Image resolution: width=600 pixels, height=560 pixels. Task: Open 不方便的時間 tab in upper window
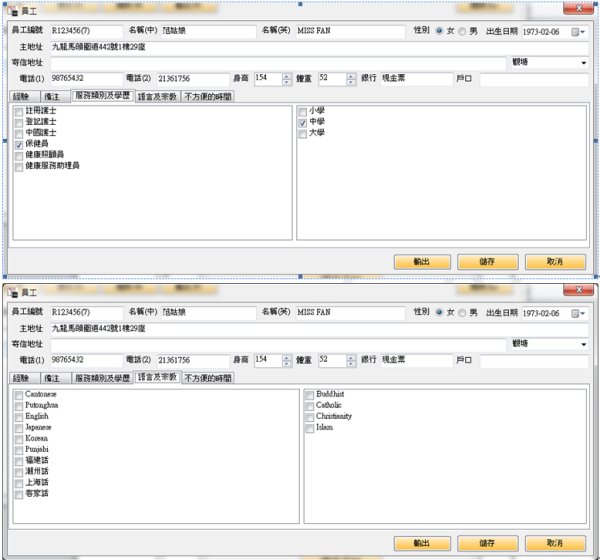(x=208, y=96)
